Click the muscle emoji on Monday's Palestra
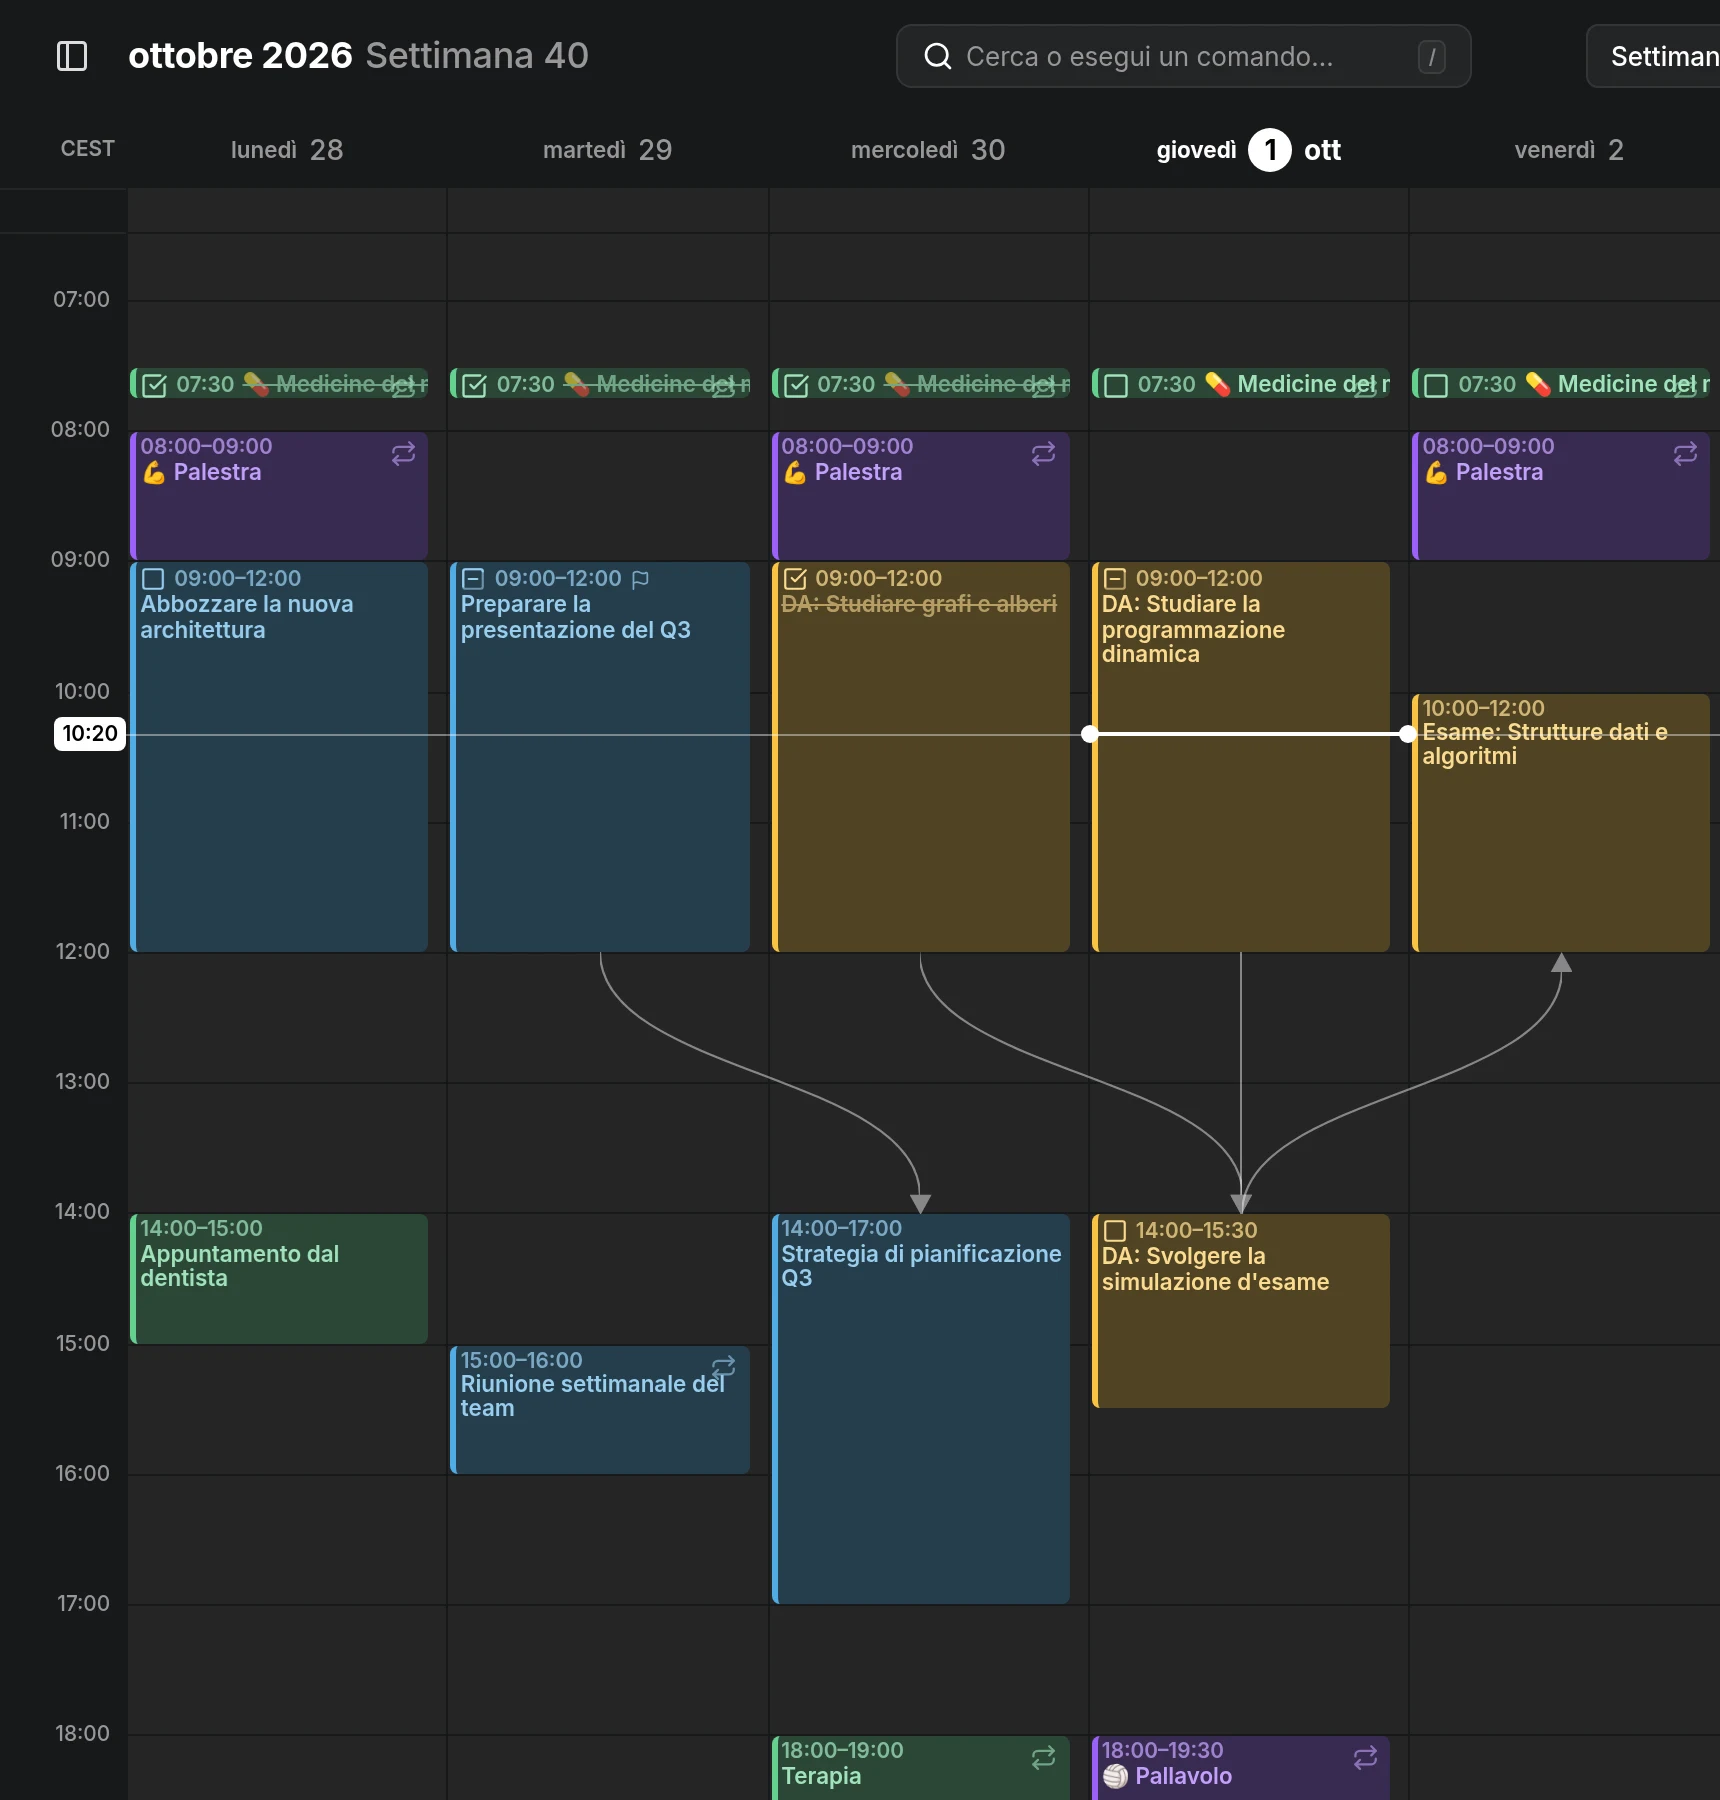Screen dimensions: 1720x1800 [154, 472]
